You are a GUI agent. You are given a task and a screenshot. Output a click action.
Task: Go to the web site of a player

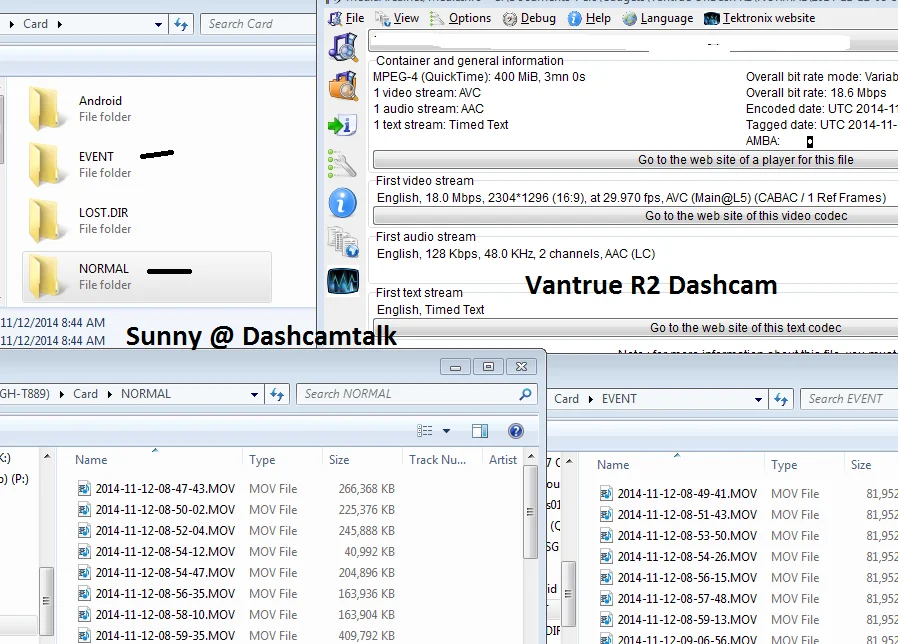pyautogui.click(x=635, y=160)
